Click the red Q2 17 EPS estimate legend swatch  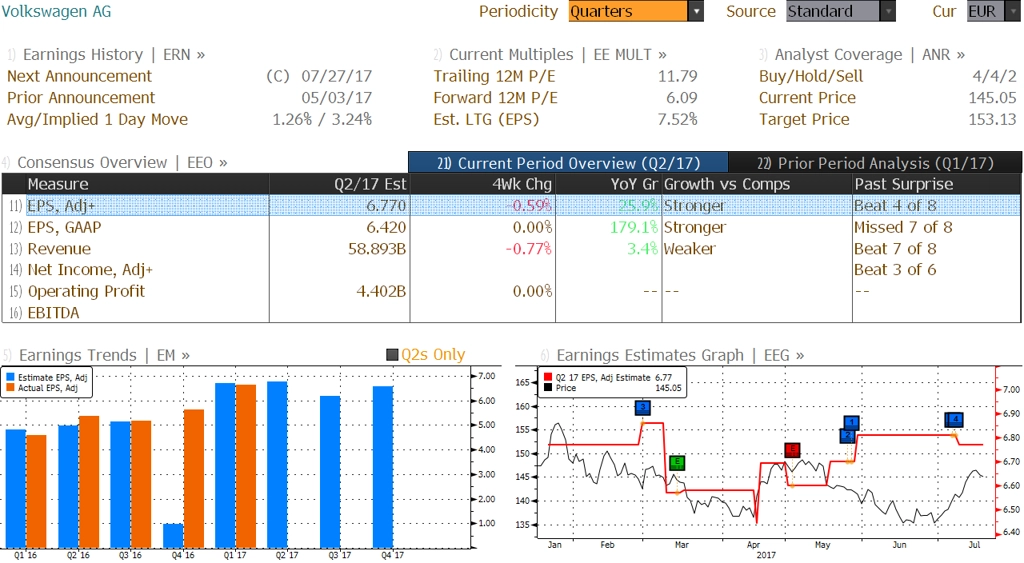click(x=548, y=378)
